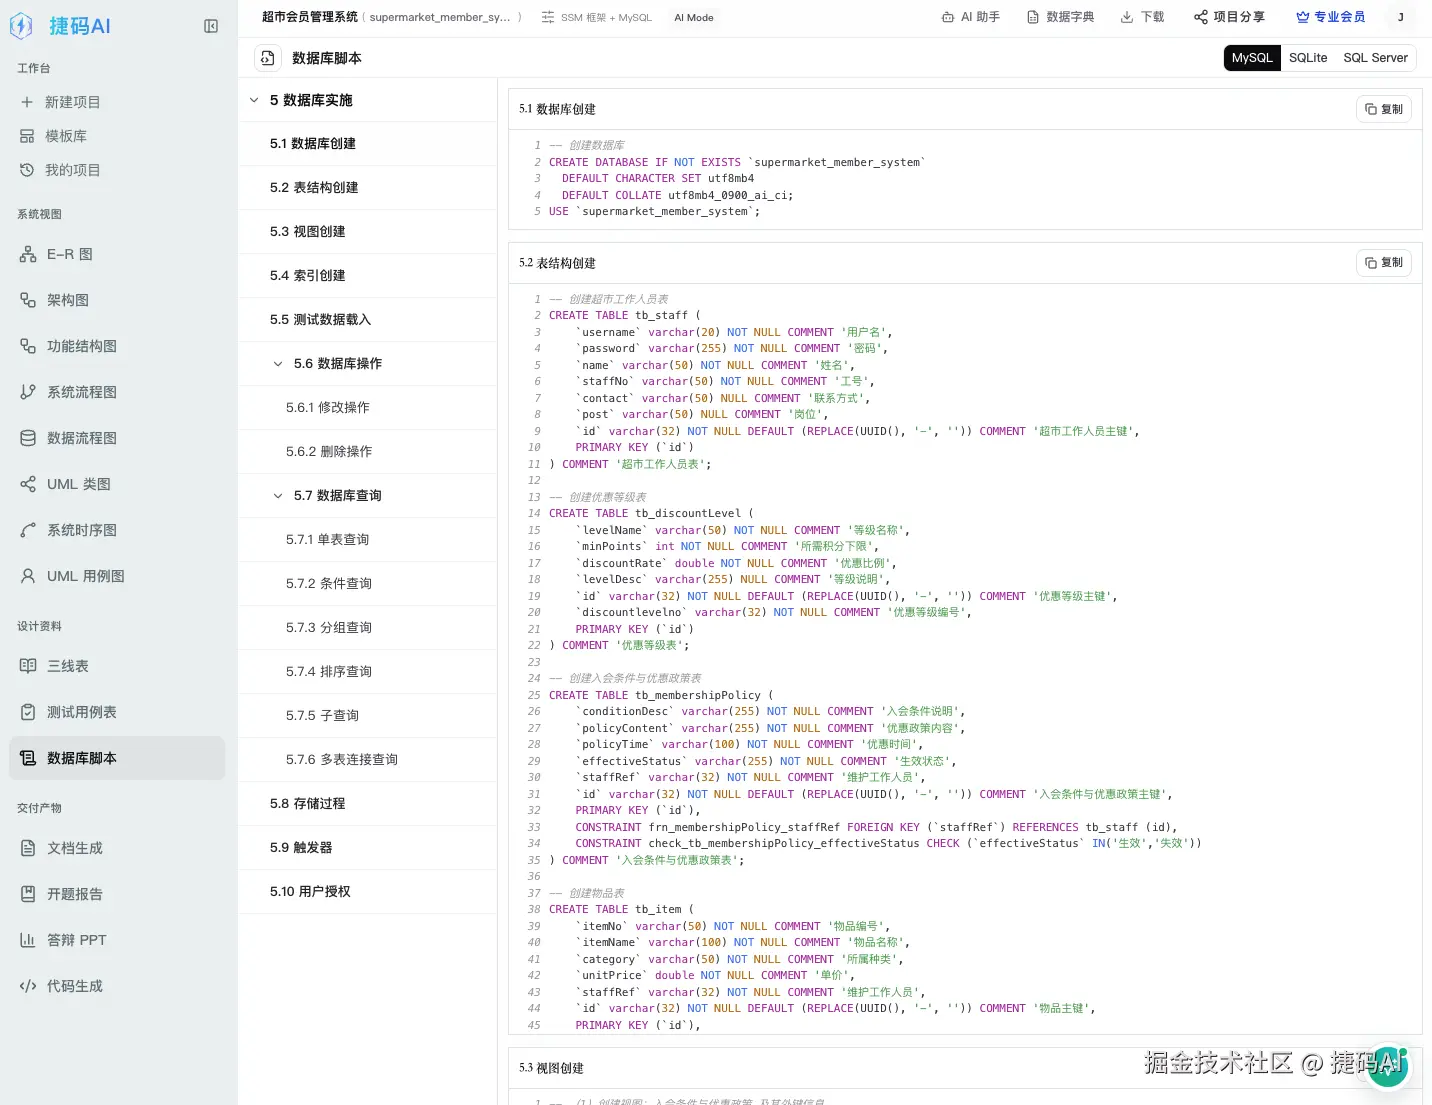
Task: Copy the 5.1 数据库创建 script
Action: click(x=1384, y=109)
